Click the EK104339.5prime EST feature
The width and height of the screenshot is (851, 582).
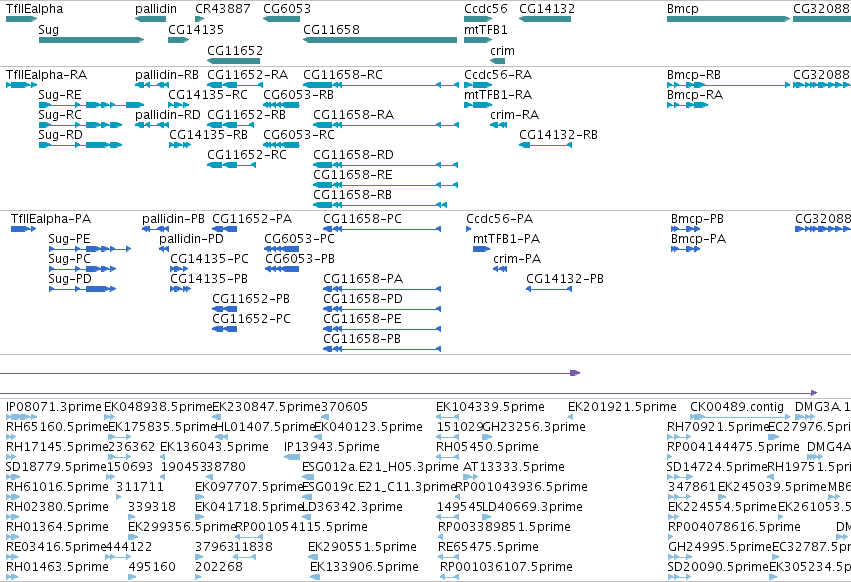(448, 417)
